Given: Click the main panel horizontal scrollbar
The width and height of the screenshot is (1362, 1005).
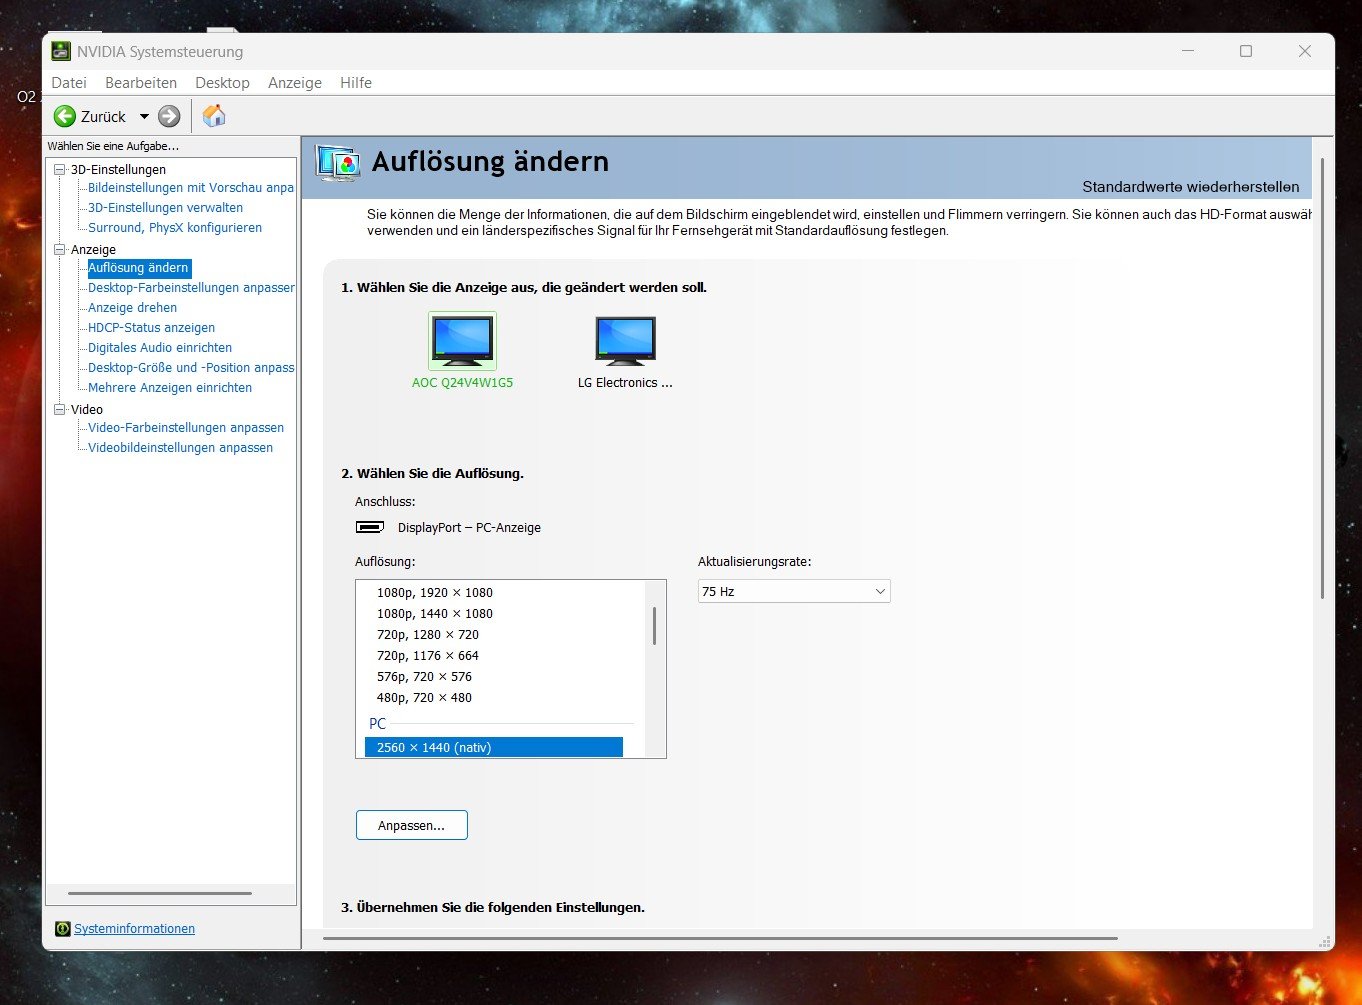Looking at the screenshot, I should pos(721,939).
